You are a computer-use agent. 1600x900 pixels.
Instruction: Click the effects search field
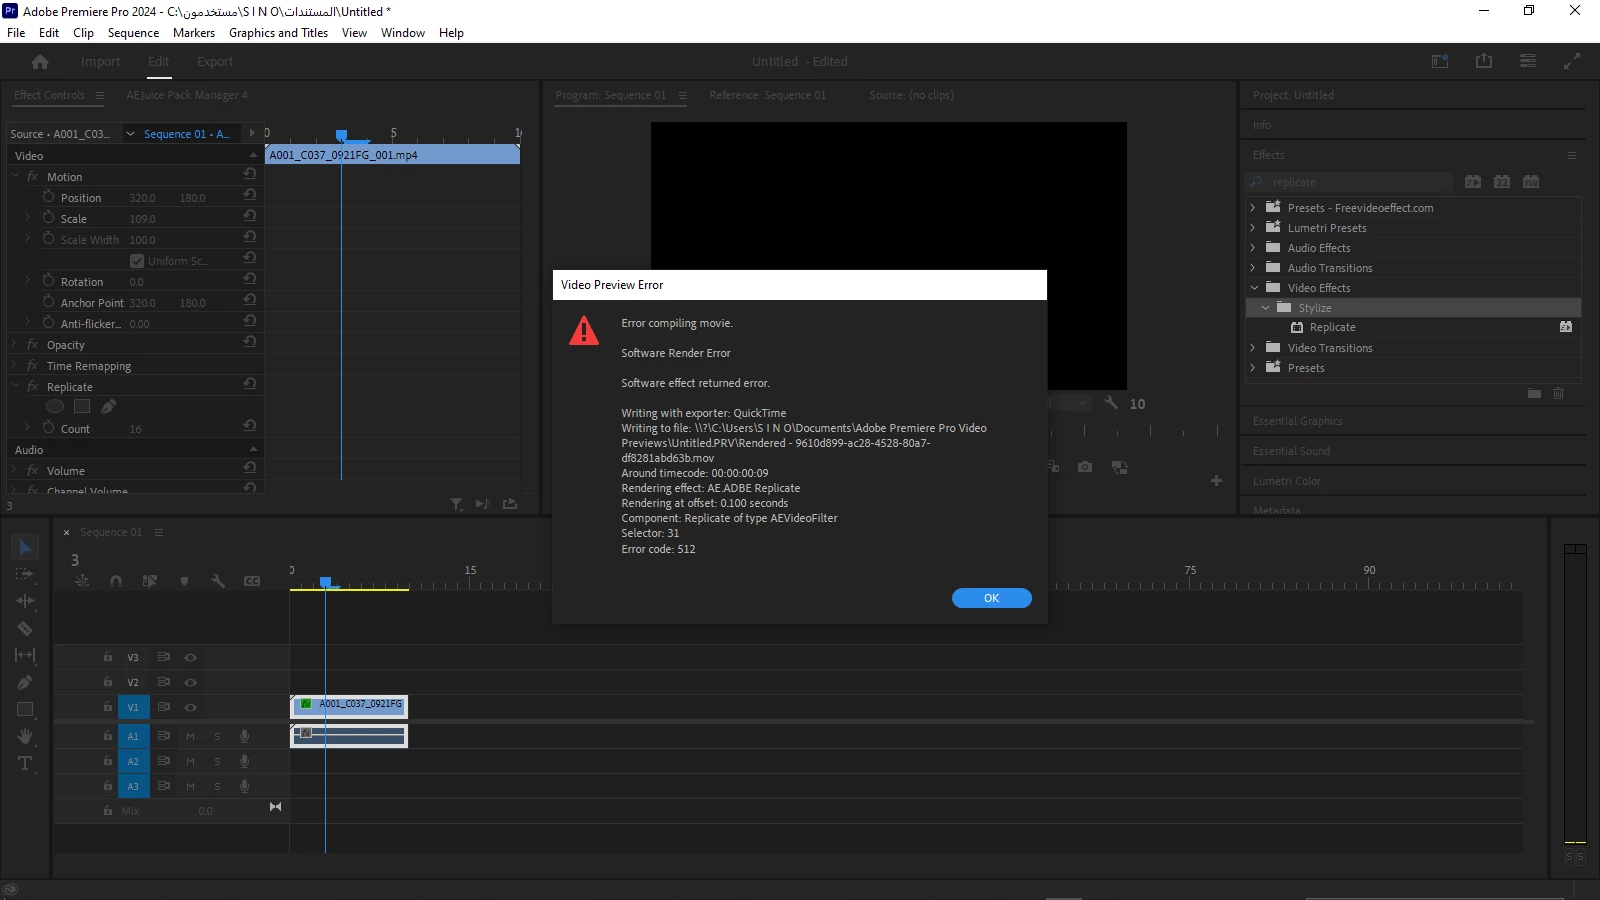(x=1350, y=182)
